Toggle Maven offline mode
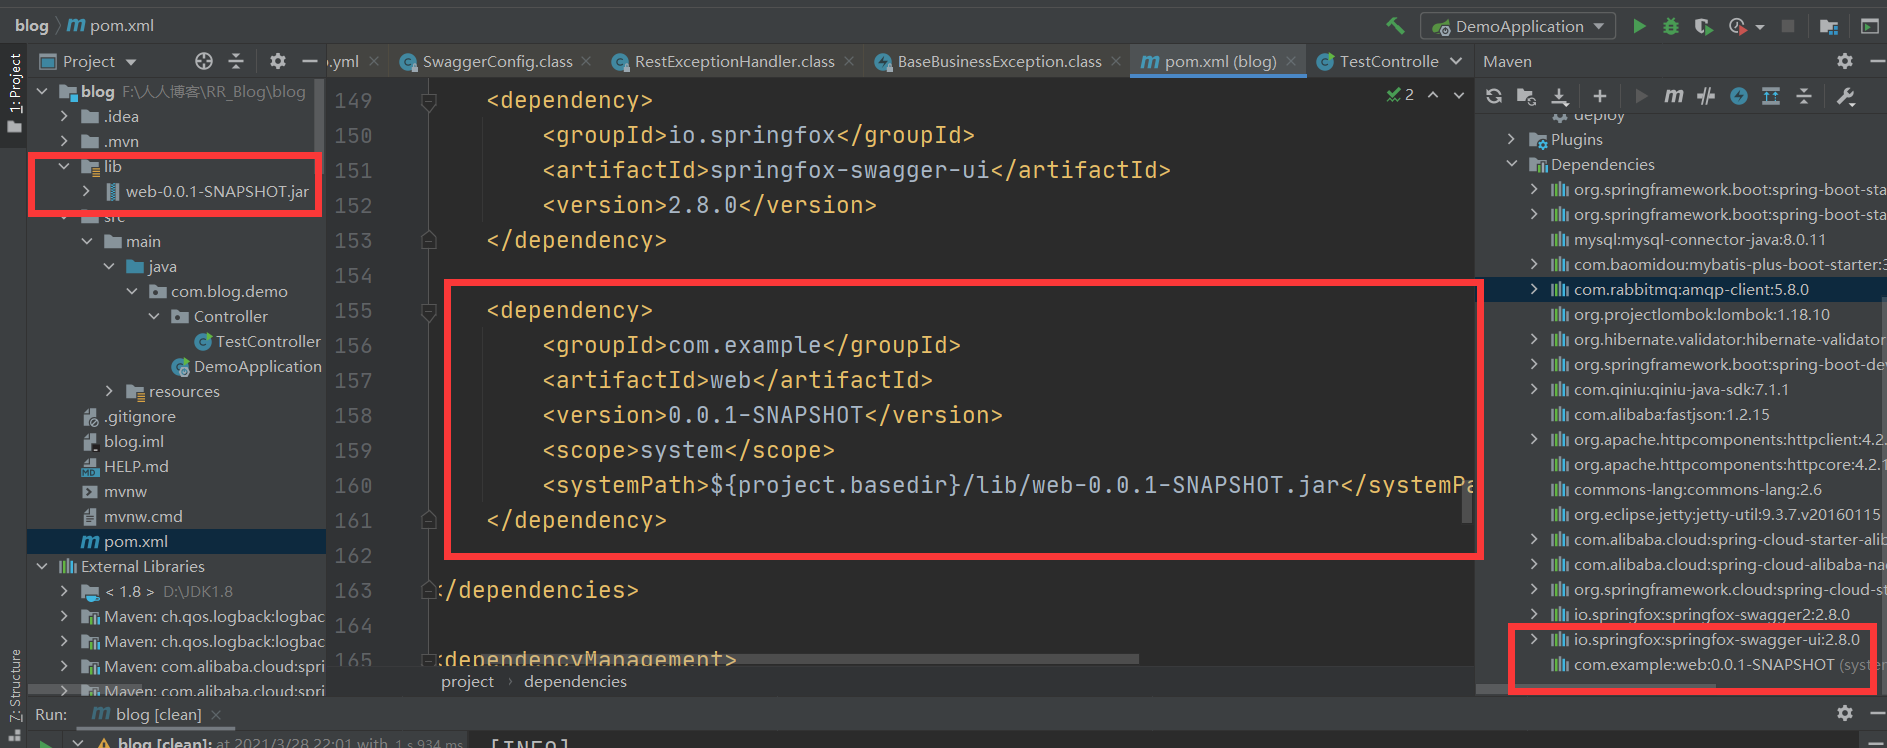This screenshot has height=748, width=1887. click(x=1706, y=96)
